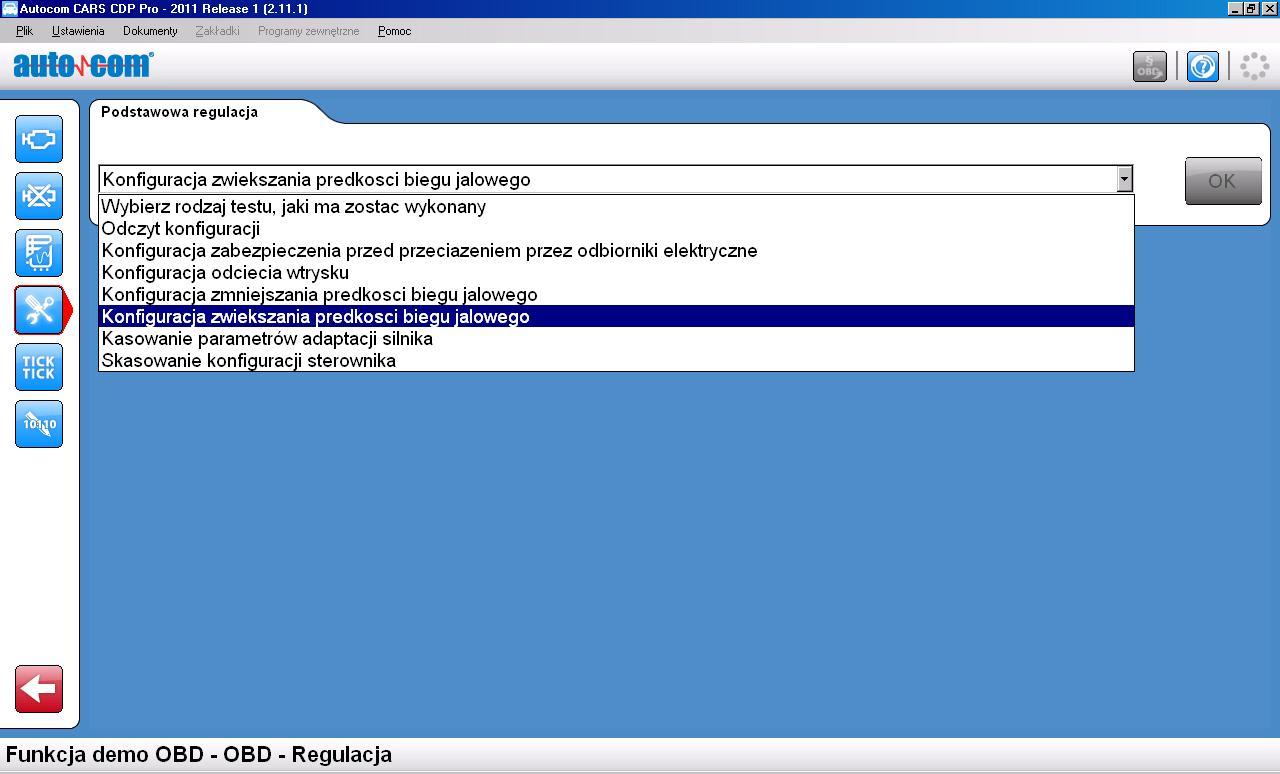Open the Programy zewnętrzne menu

(x=308, y=31)
